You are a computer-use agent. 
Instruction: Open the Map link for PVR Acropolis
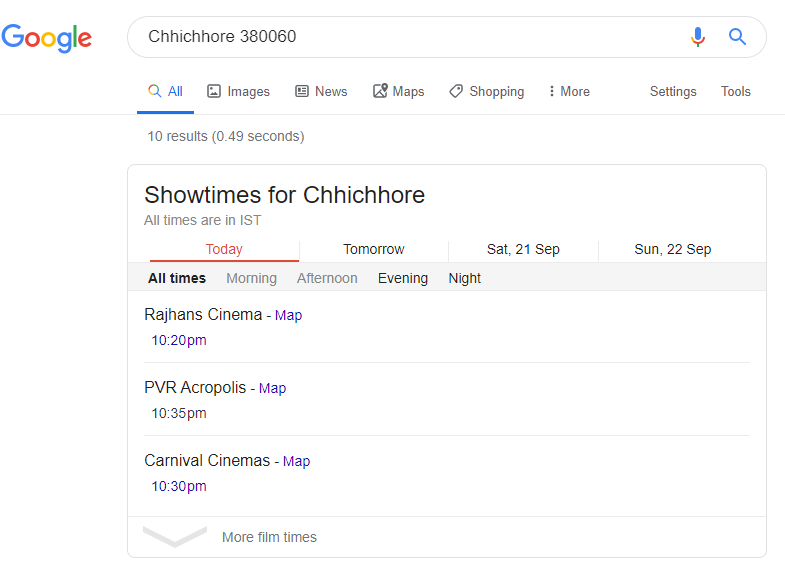point(272,388)
